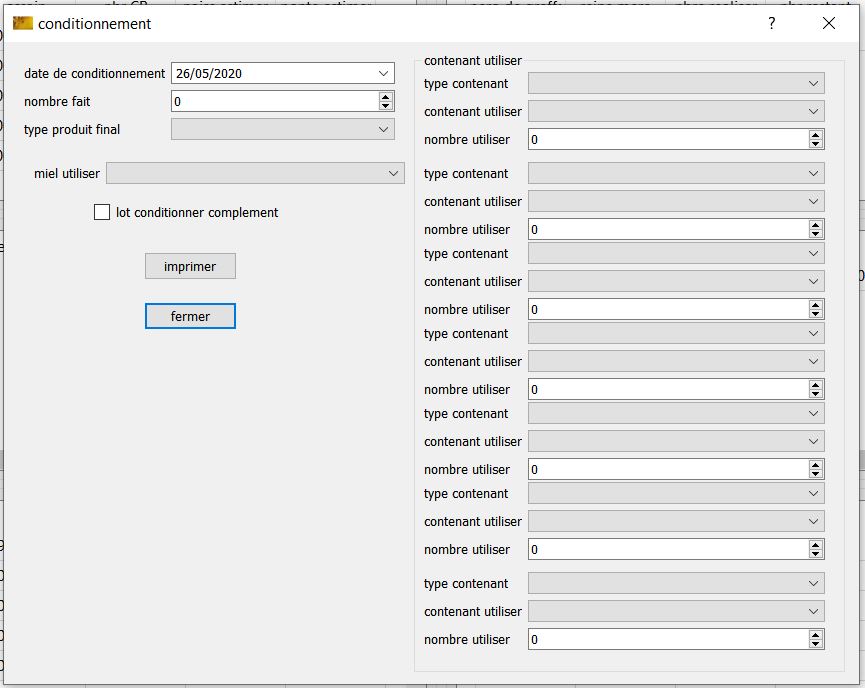This screenshot has height=688, width=865.
Task: Close the conditionnement dialog window
Action: pos(828,24)
